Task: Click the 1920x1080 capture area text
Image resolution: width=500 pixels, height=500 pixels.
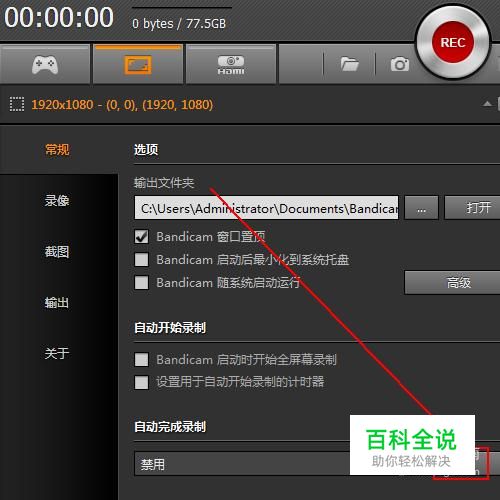Action: 122,105
